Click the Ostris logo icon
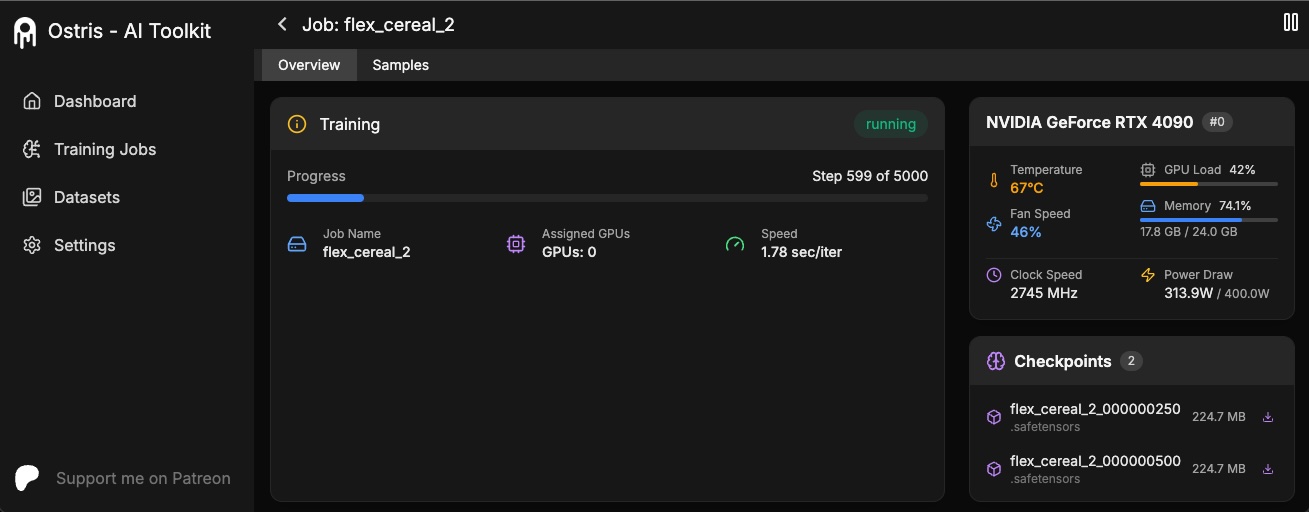Screen dimensions: 1309x512 [x=25, y=32]
